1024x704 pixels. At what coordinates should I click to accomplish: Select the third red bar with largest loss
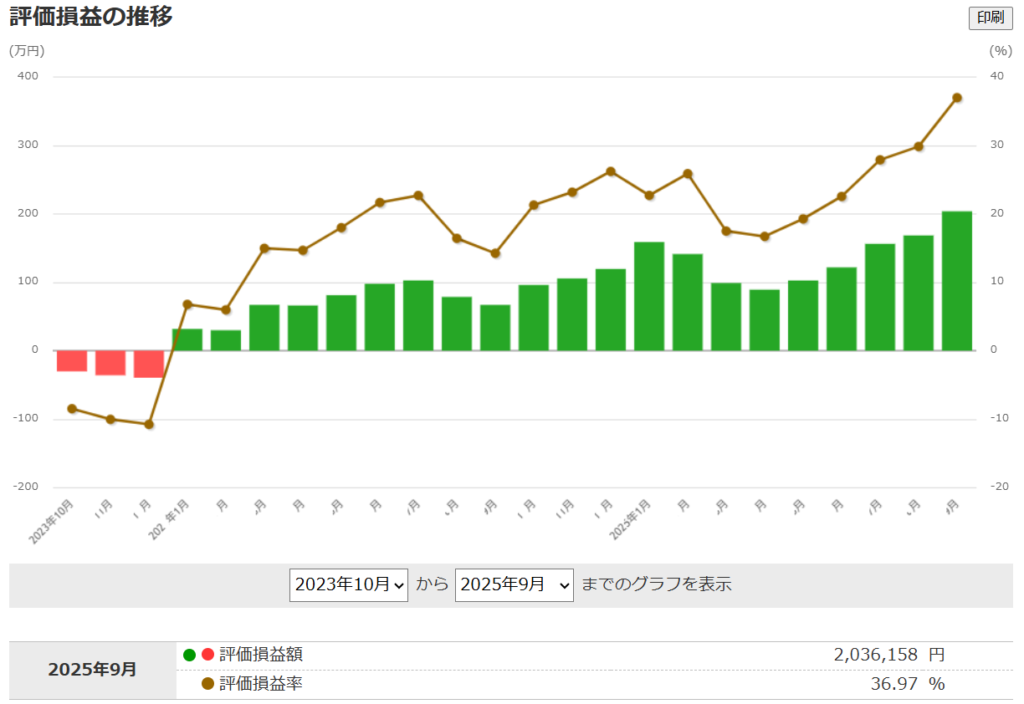tap(149, 364)
